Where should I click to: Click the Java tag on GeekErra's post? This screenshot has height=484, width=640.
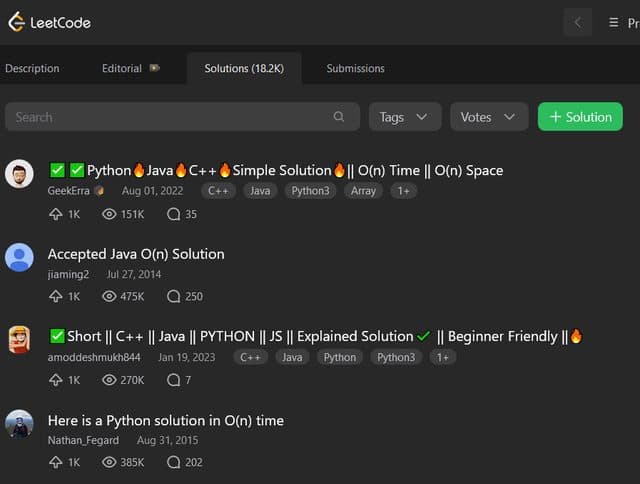tap(260, 191)
